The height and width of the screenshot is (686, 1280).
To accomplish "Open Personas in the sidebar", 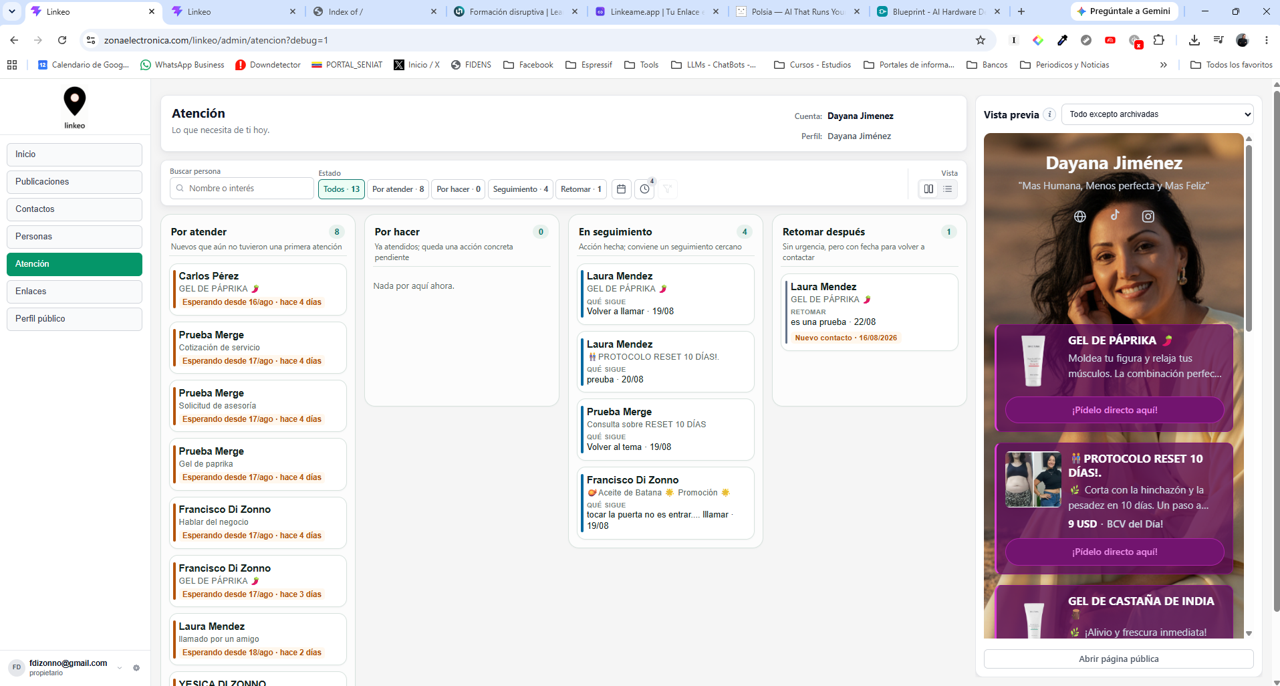I will [x=74, y=236].
